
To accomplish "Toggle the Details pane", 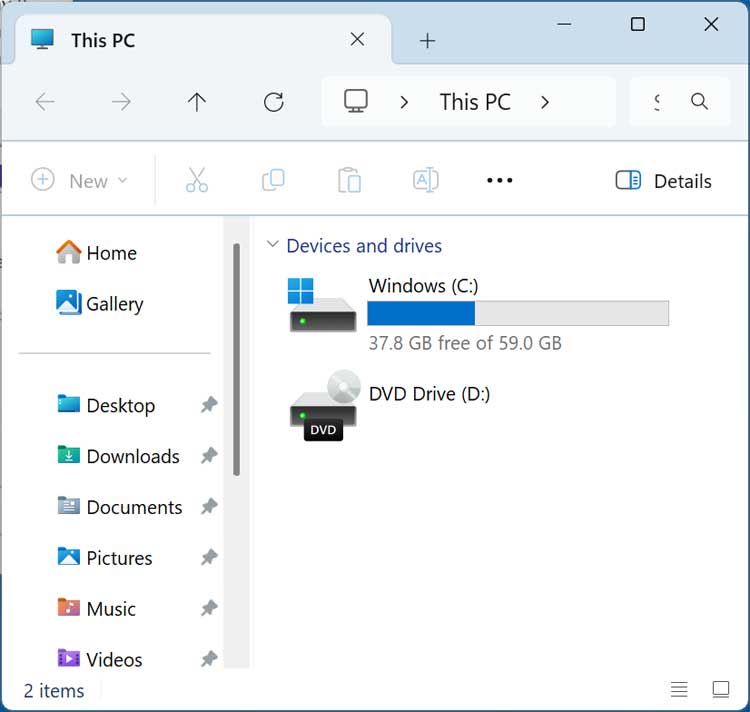I will (663, 181).
